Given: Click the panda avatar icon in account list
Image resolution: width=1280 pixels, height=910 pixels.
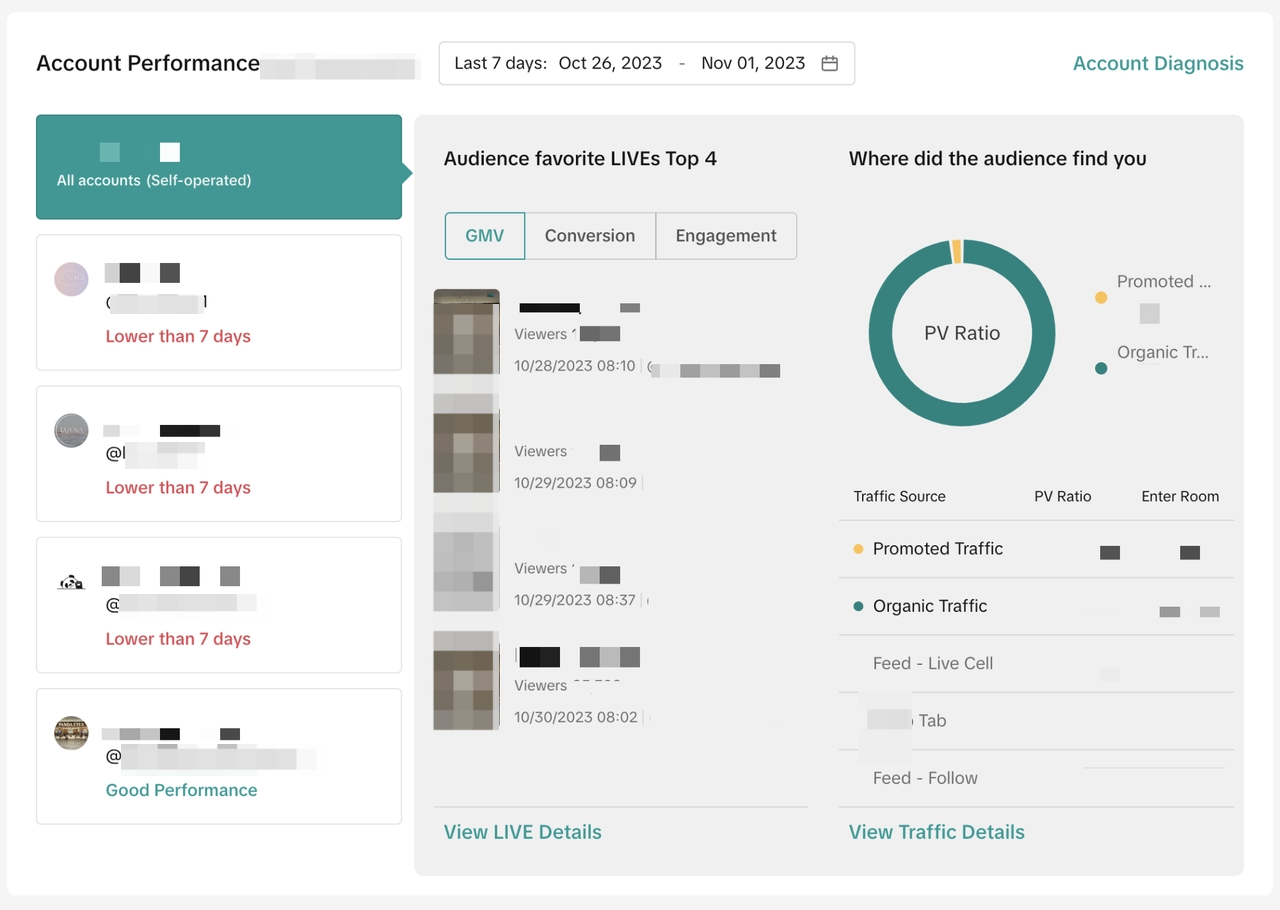Looking at the screenshot, I should [71, 581].
